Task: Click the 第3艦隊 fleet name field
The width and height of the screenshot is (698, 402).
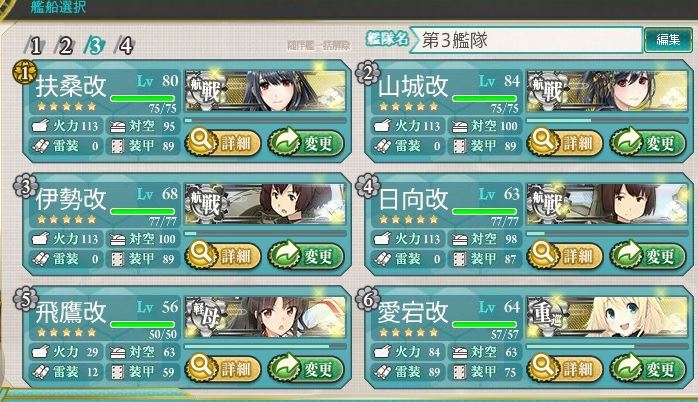Action: tap(526, 40)
